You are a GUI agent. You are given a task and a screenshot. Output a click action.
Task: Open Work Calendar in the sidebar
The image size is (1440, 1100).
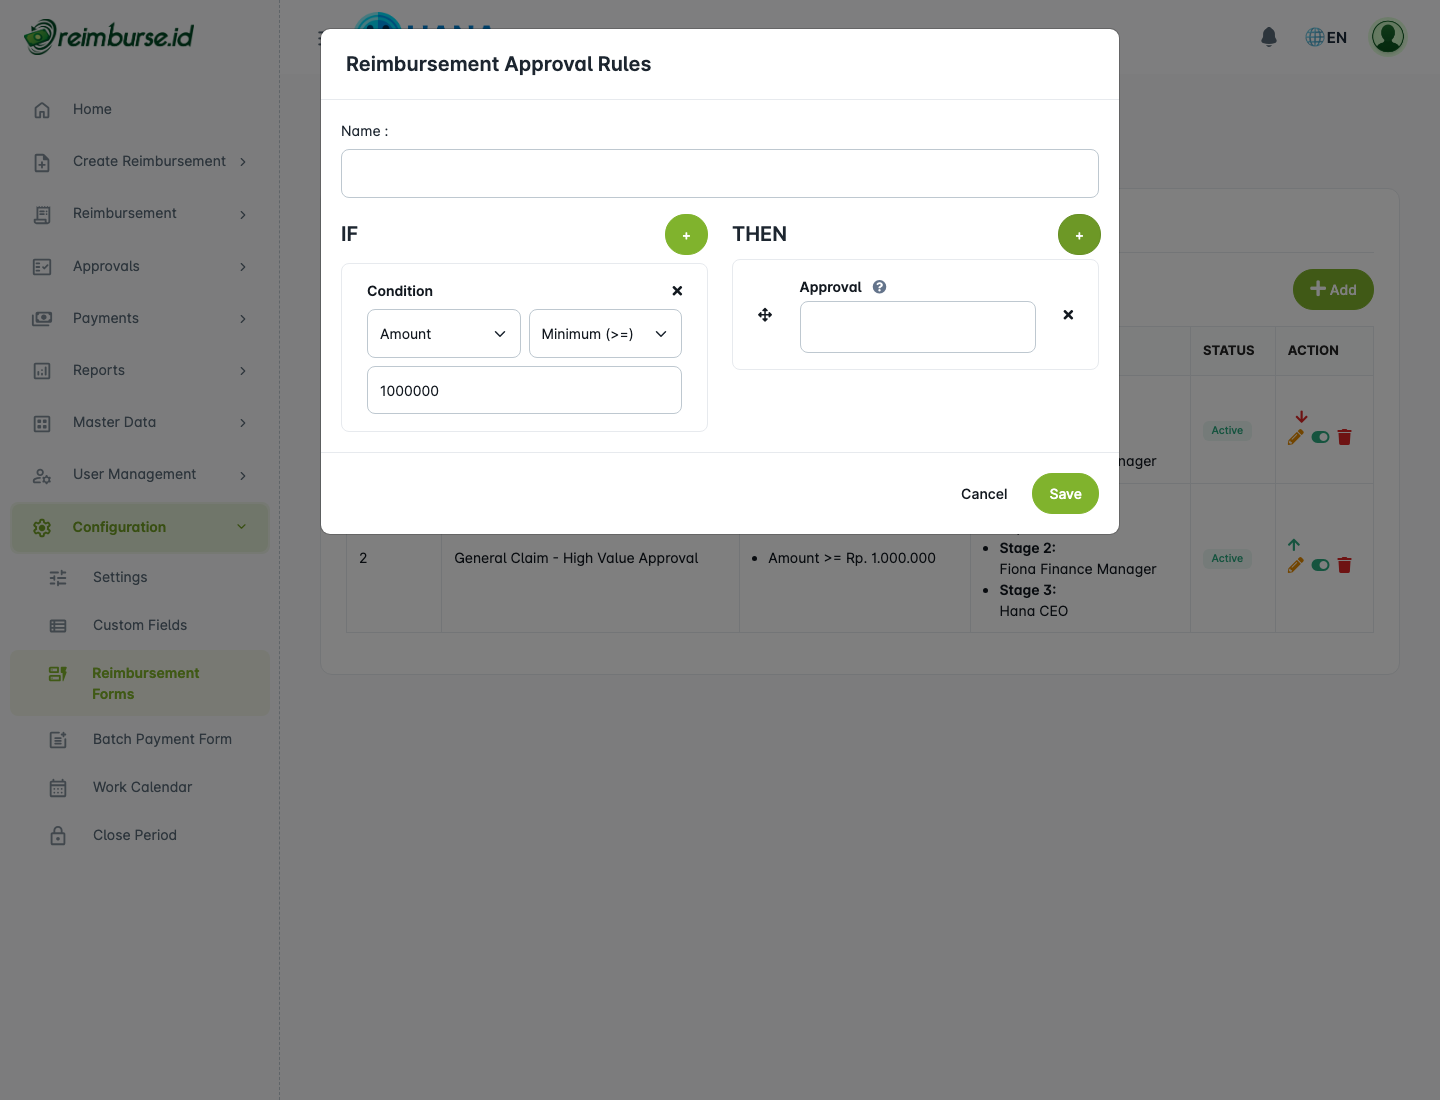click(142, 787)
